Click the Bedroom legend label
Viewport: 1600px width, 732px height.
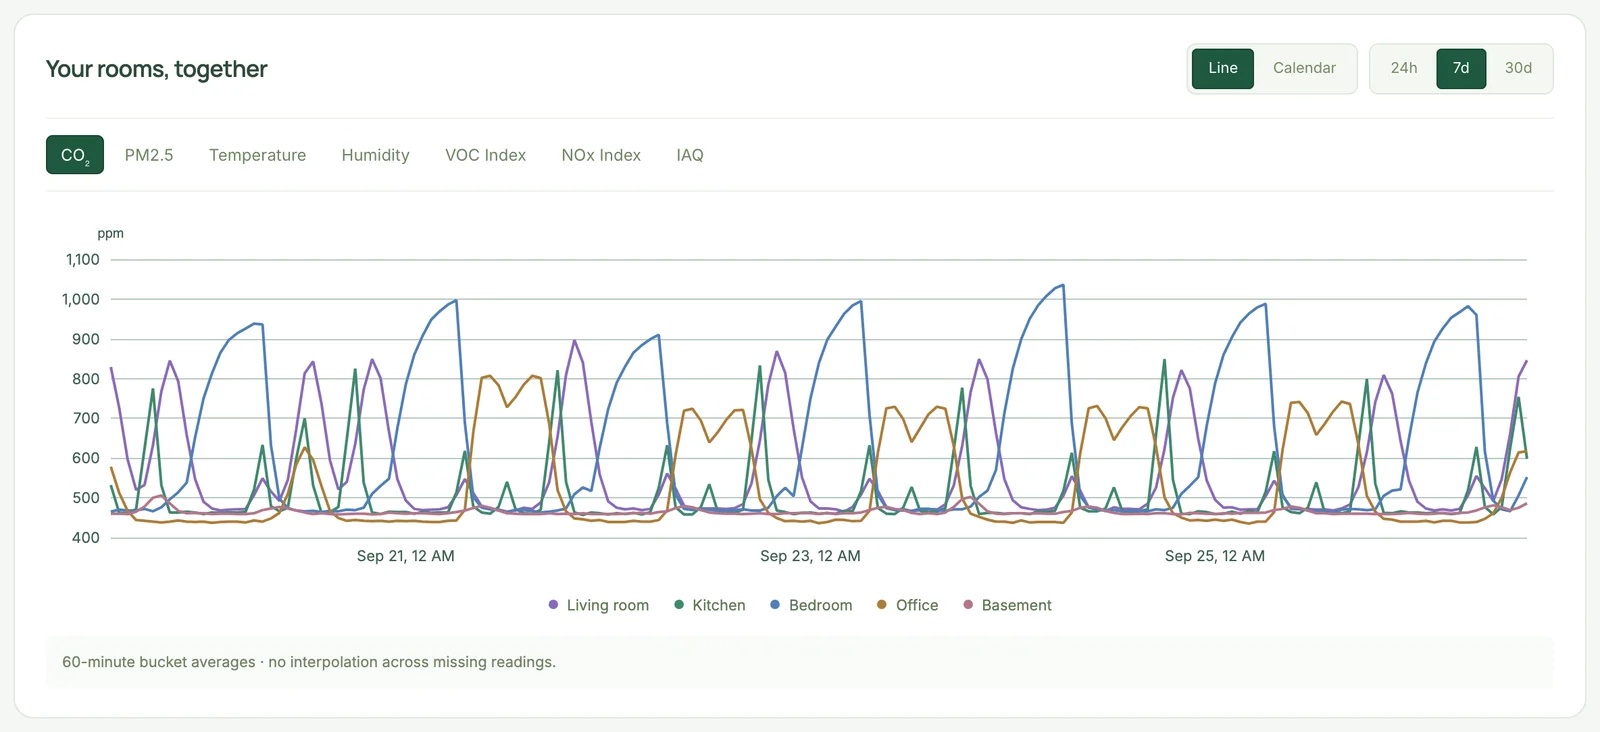(x=821, y=605)
